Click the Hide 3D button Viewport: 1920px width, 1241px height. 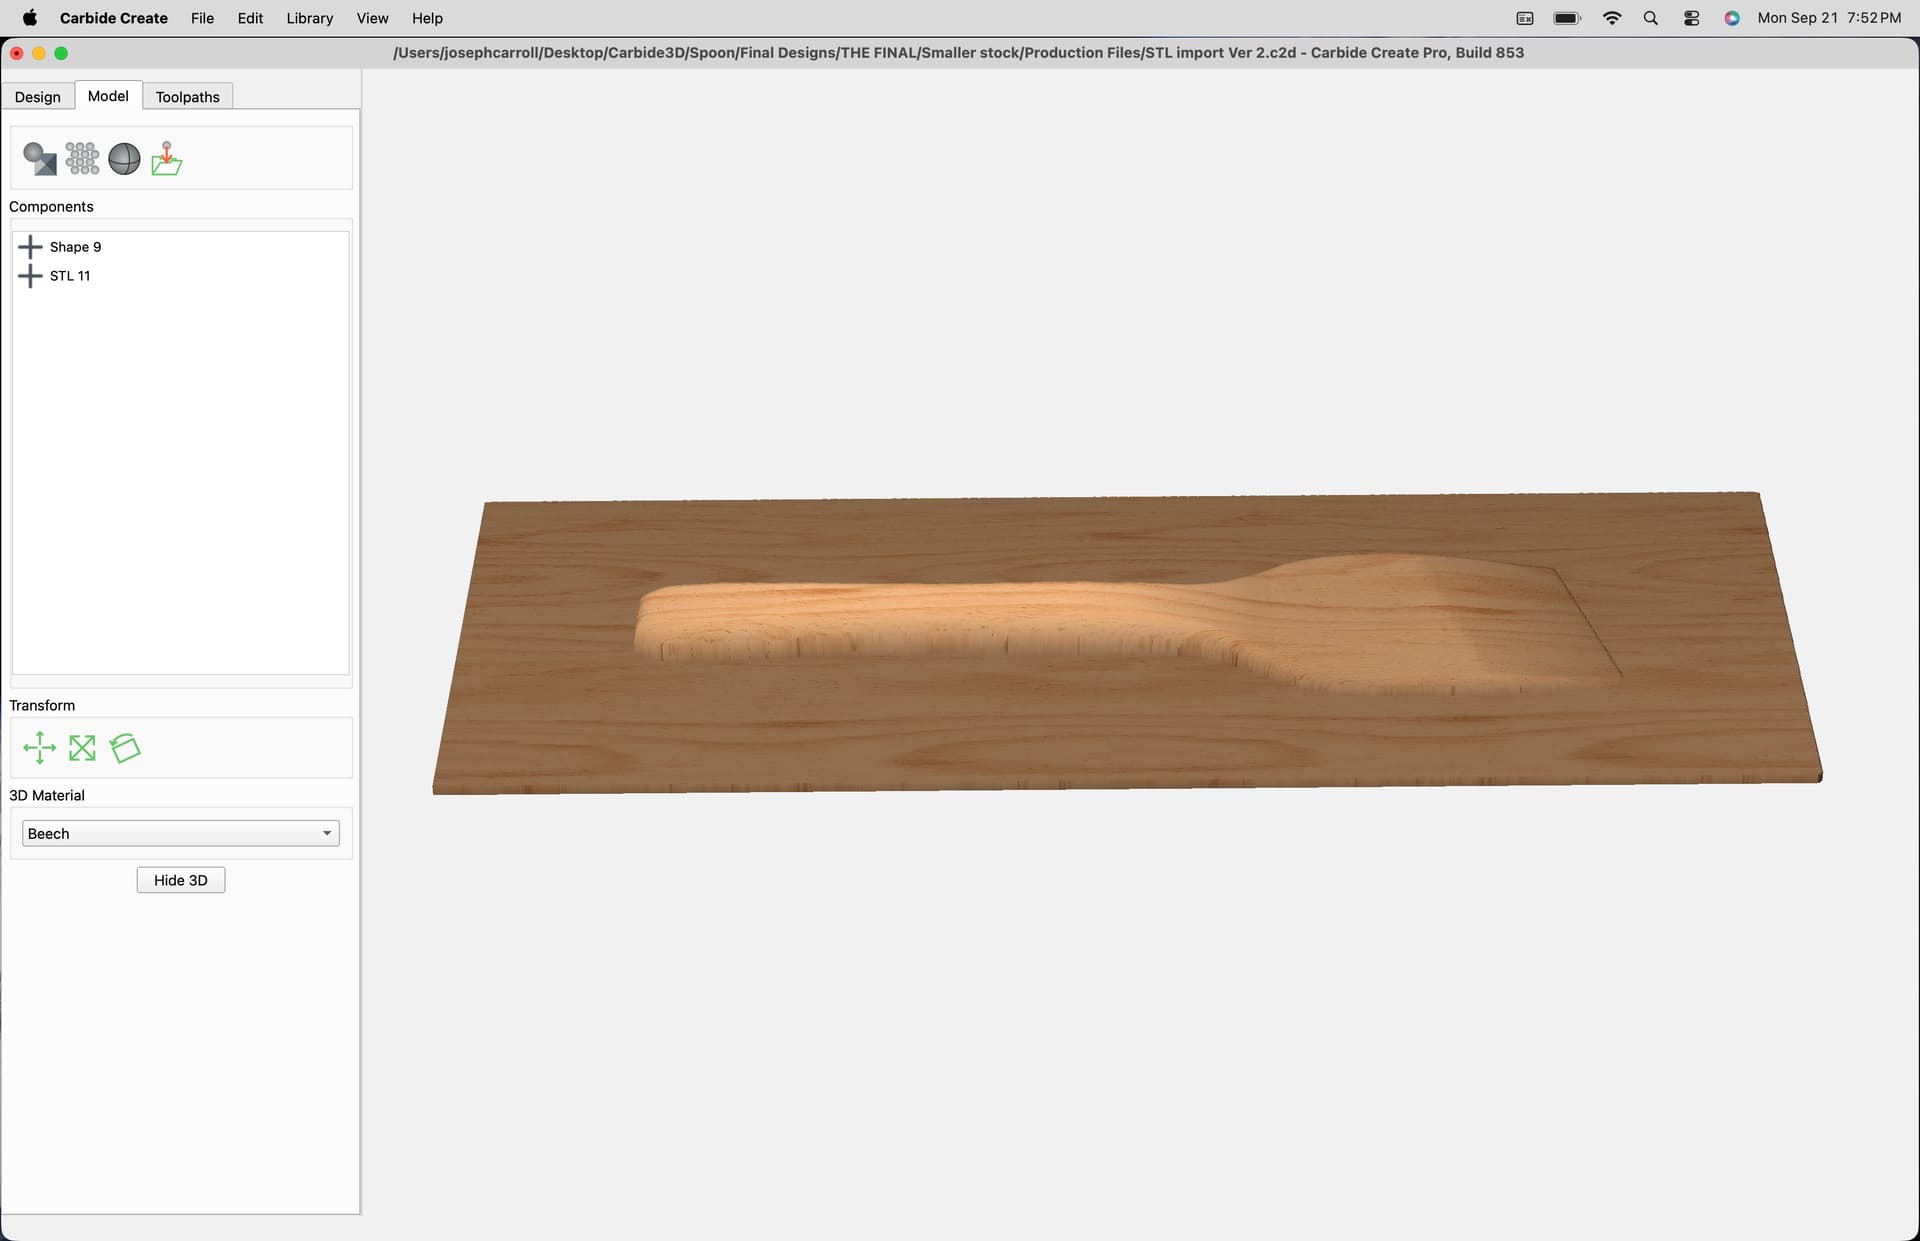[181, 880]
